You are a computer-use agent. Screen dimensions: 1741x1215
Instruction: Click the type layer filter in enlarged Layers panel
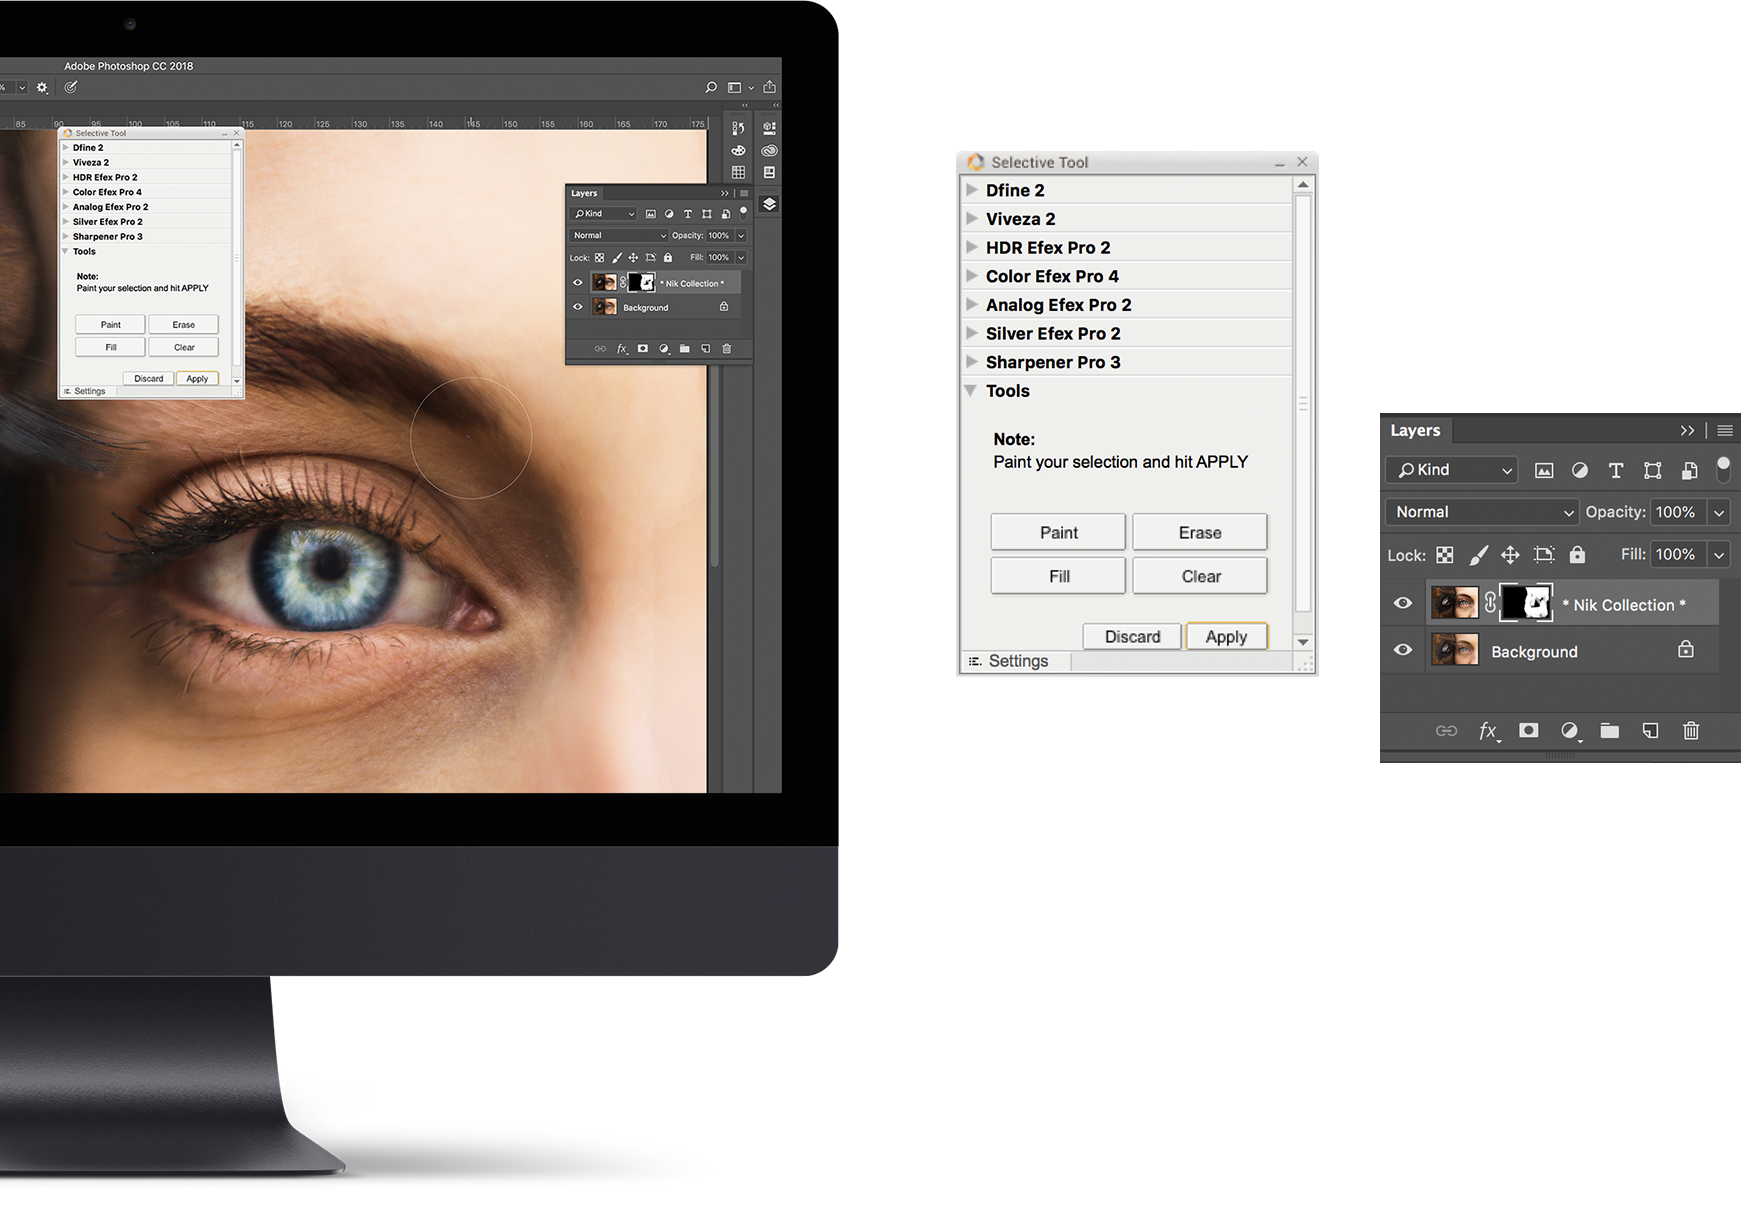tap(1616, 470)
